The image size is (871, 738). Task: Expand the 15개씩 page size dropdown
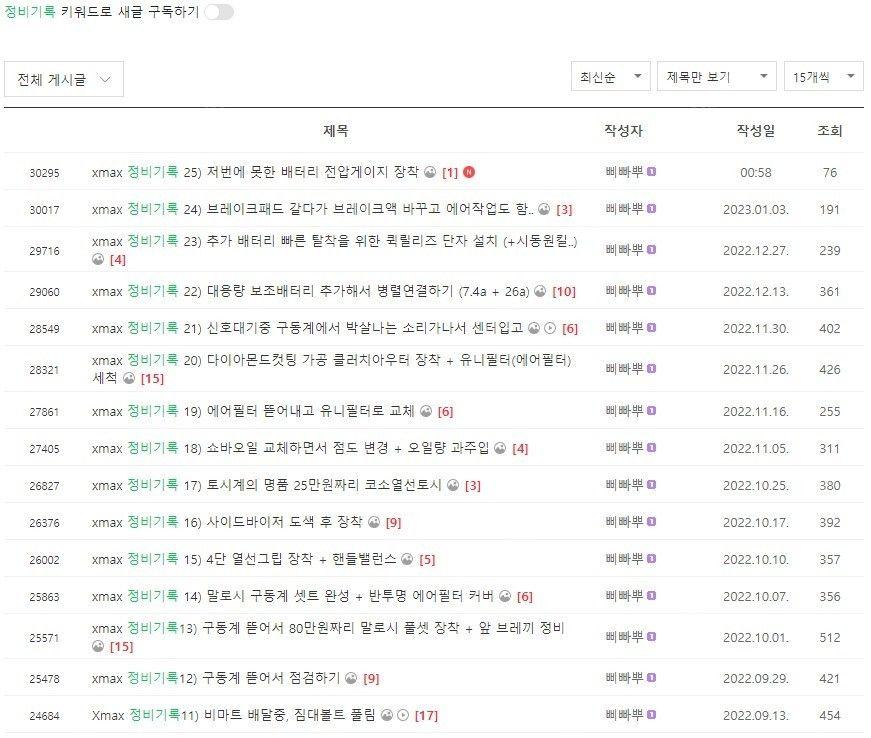coord(823,77)
